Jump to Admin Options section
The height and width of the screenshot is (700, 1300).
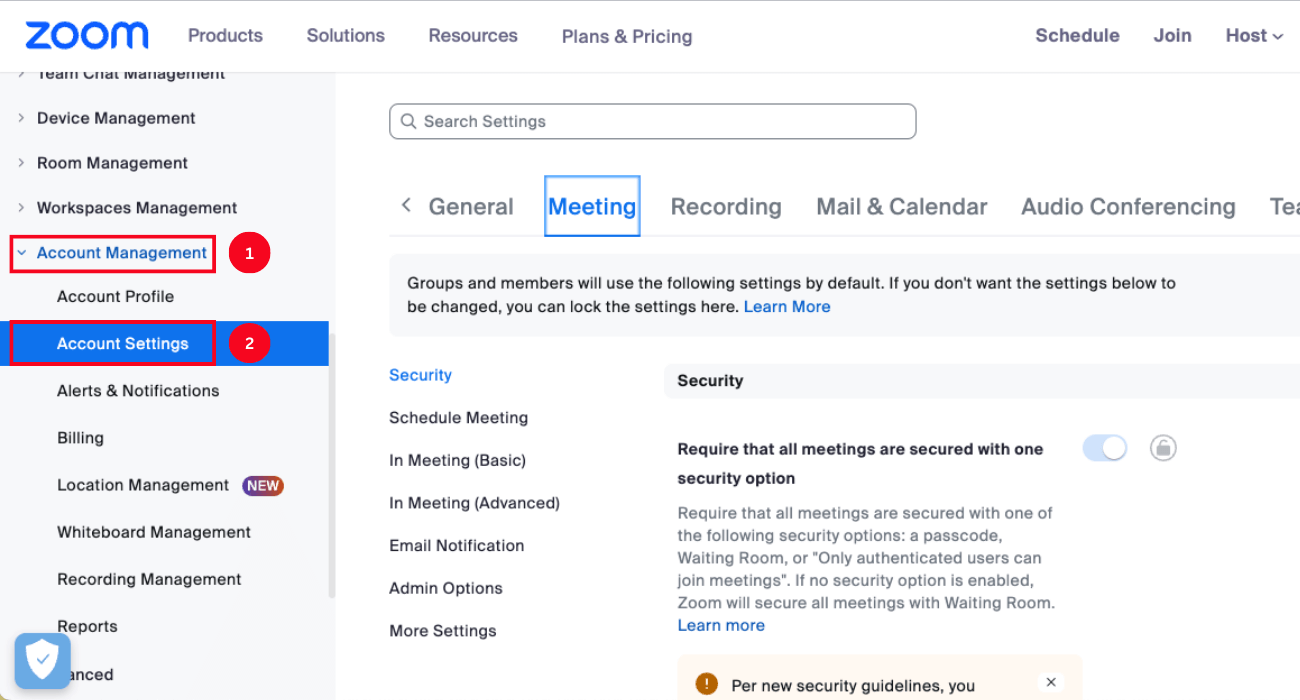445,588
